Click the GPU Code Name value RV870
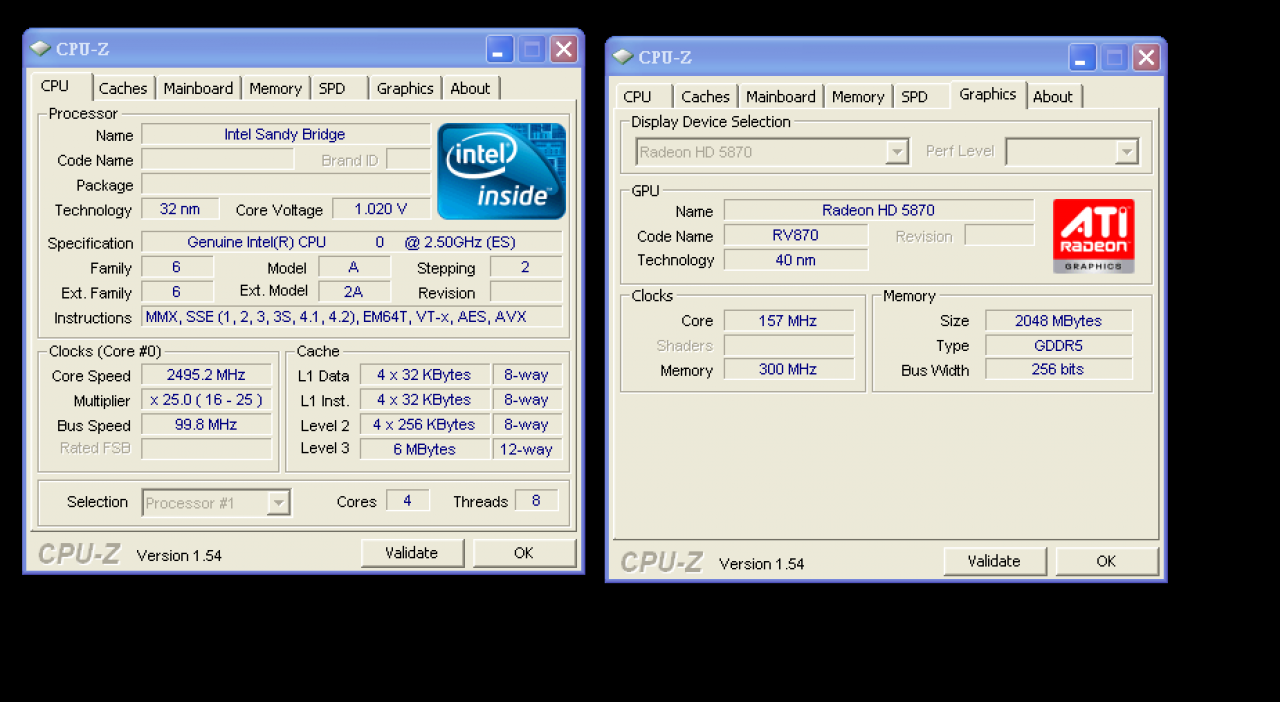This screenshot has width=1280, height=702. point(796,235)
